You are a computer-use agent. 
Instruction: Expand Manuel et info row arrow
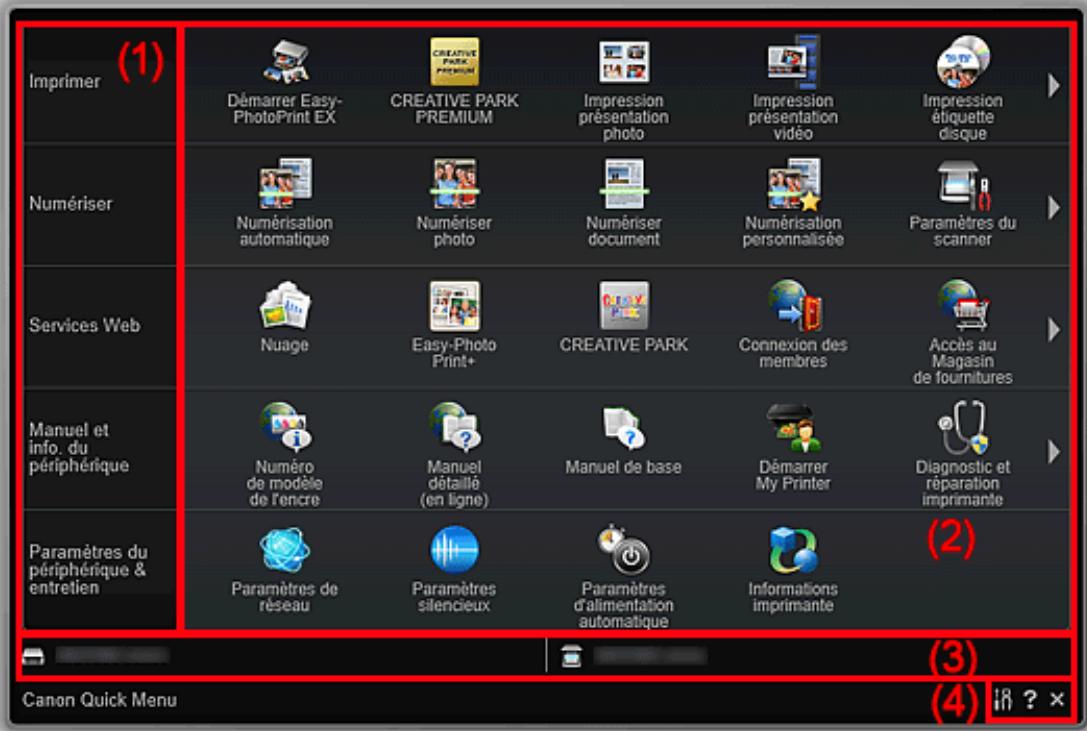coord(1054,452)
